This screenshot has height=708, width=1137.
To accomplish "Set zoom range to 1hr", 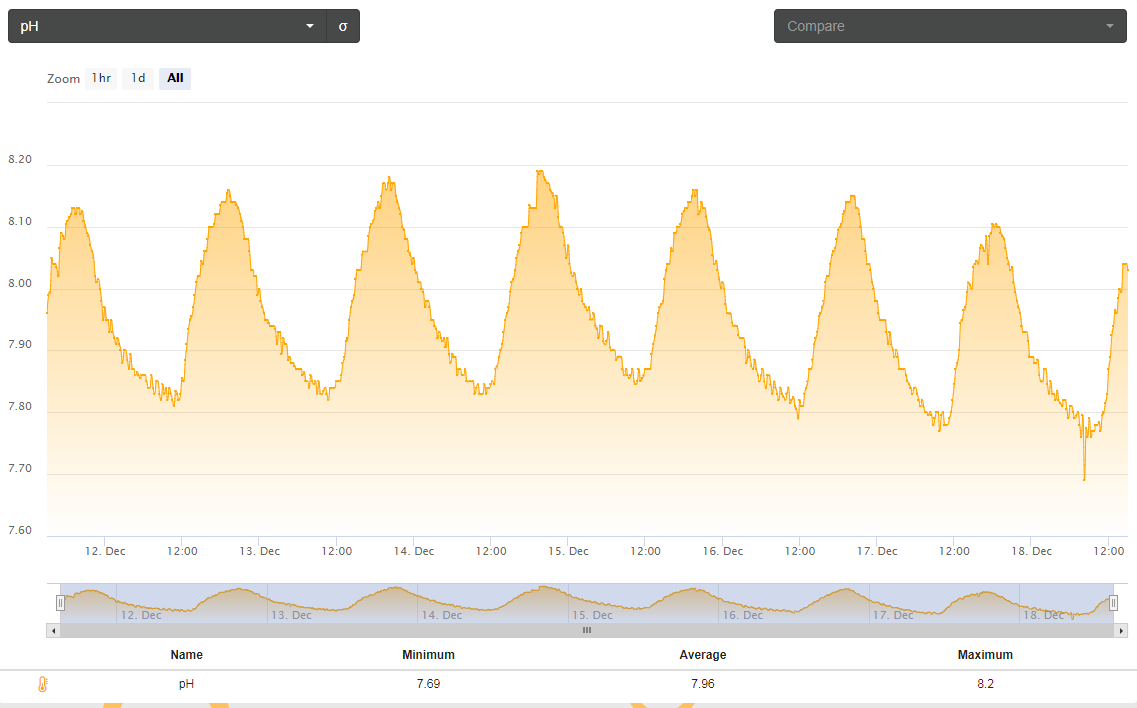I will [101, 78].
